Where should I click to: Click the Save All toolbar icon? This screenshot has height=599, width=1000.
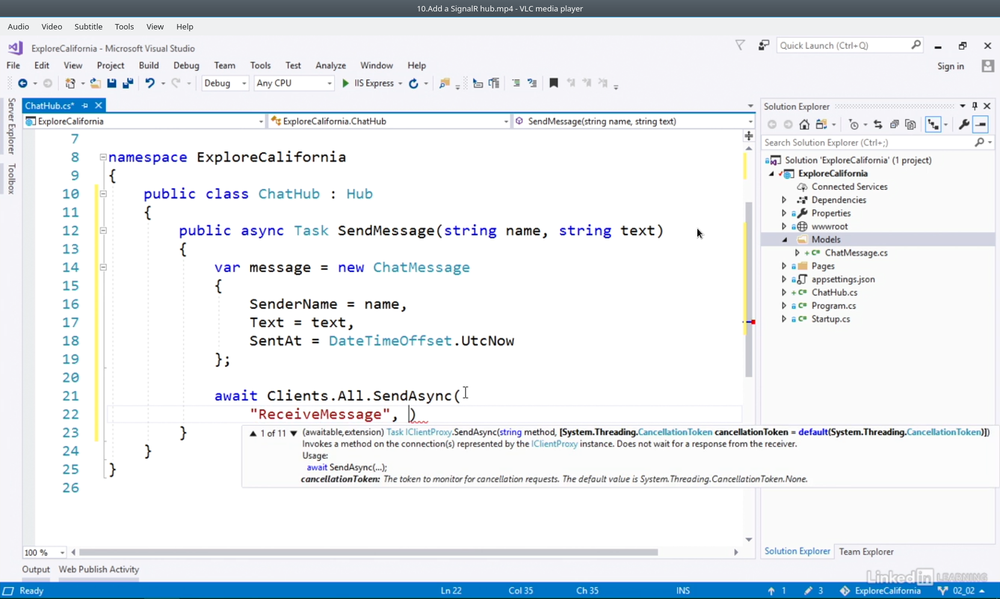[127, 84]
